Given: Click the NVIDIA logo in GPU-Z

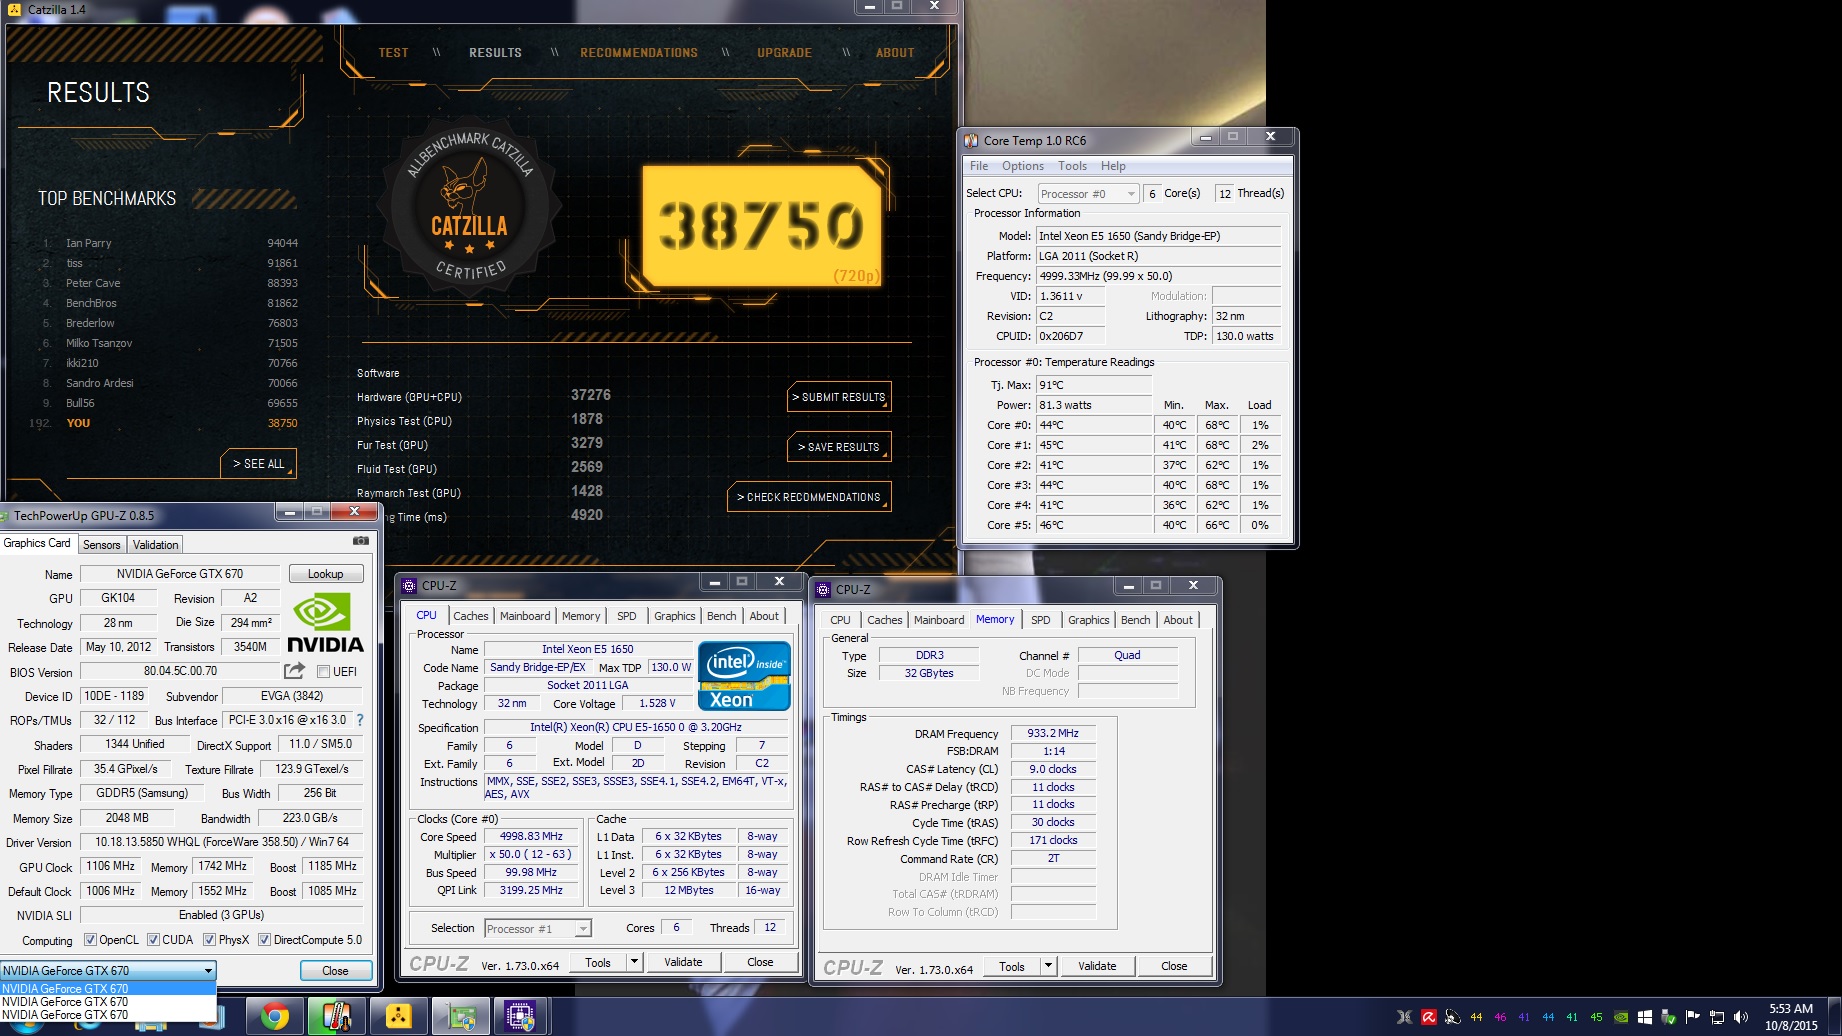Looking at the screenshot, I should coord(325,622).
